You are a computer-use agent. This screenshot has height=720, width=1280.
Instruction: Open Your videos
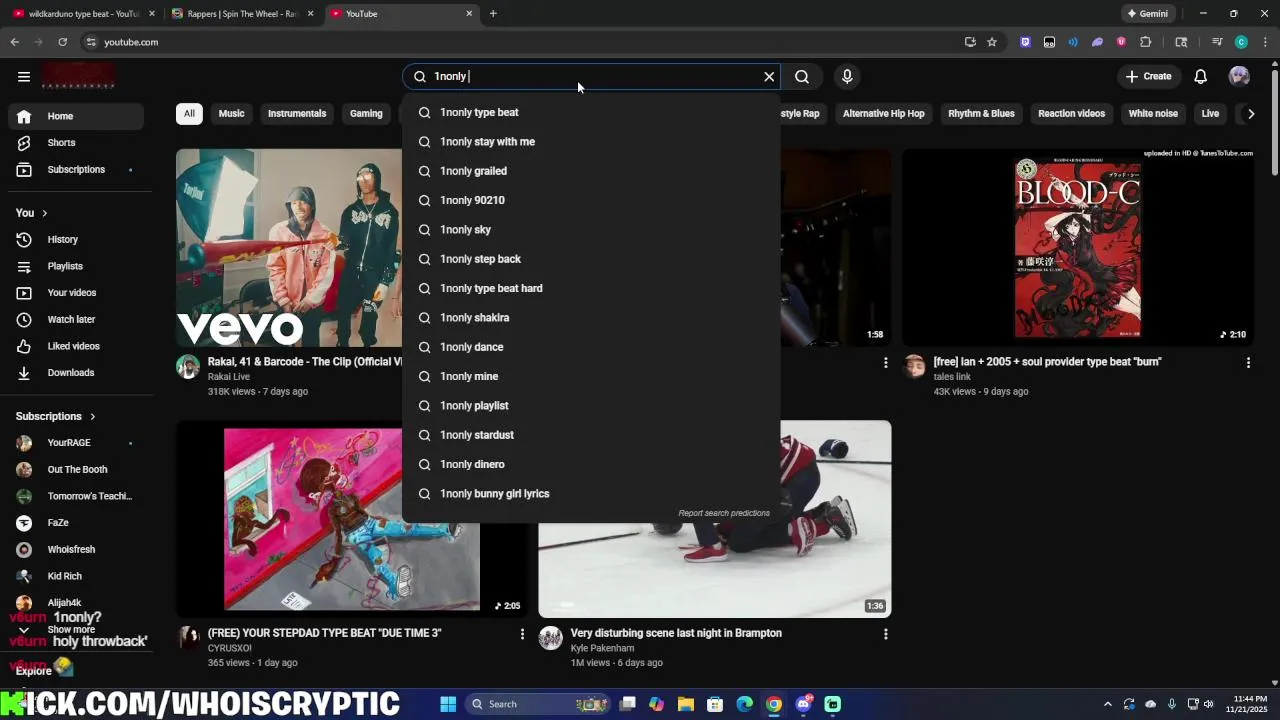point(76,293)
